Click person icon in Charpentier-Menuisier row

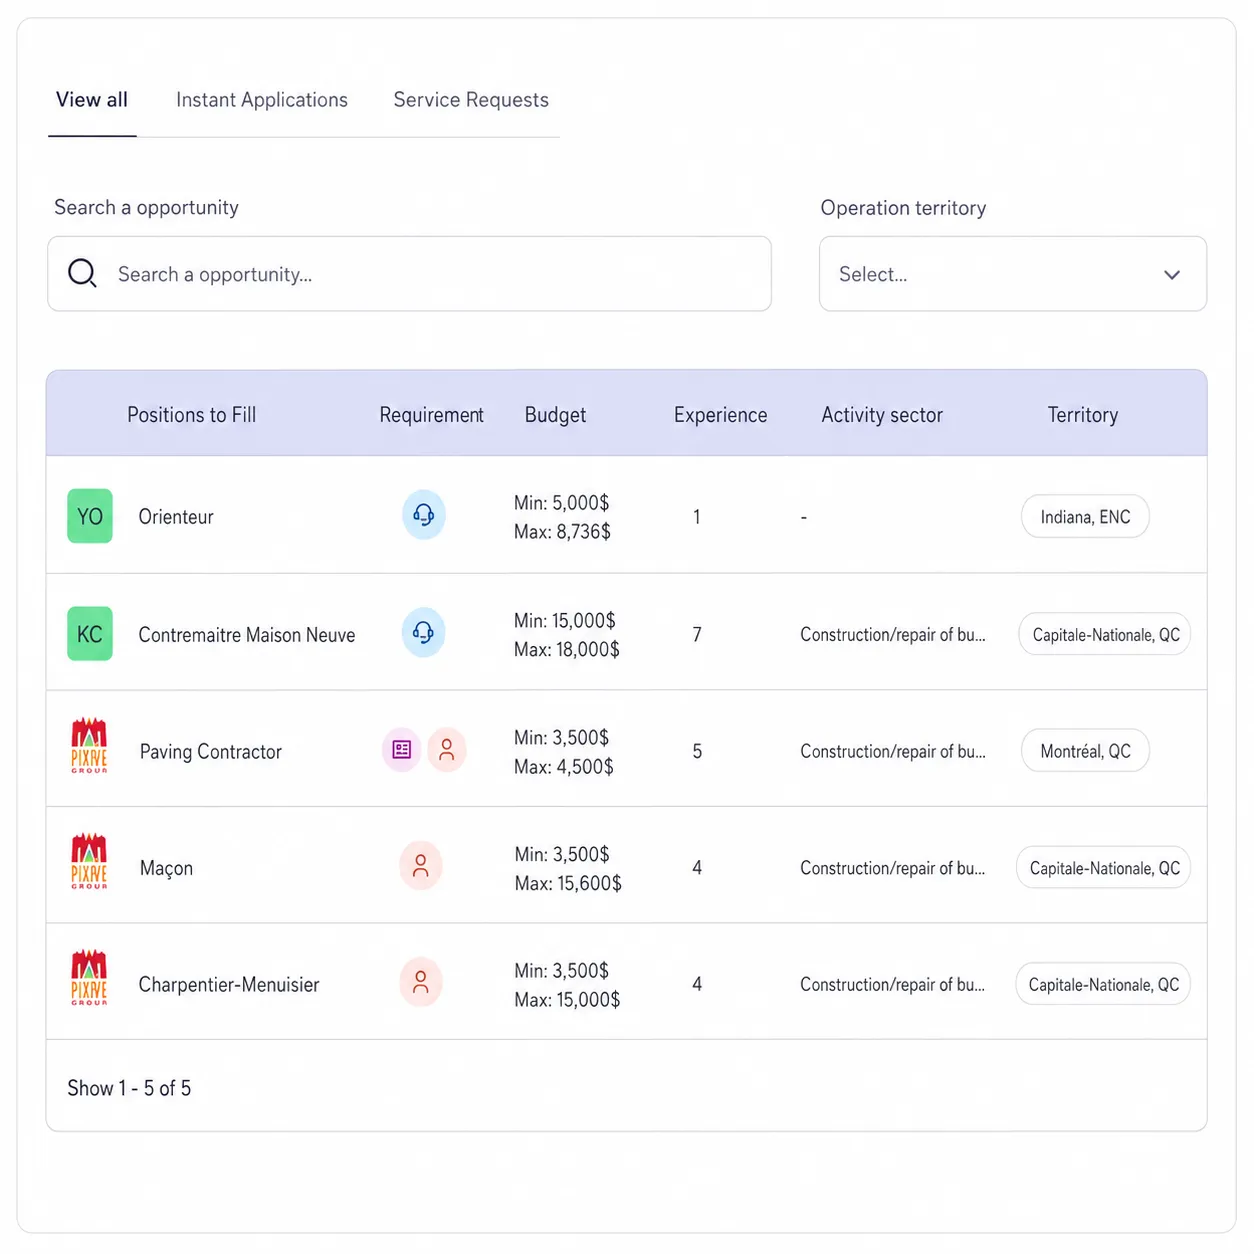tap(421, 983)
